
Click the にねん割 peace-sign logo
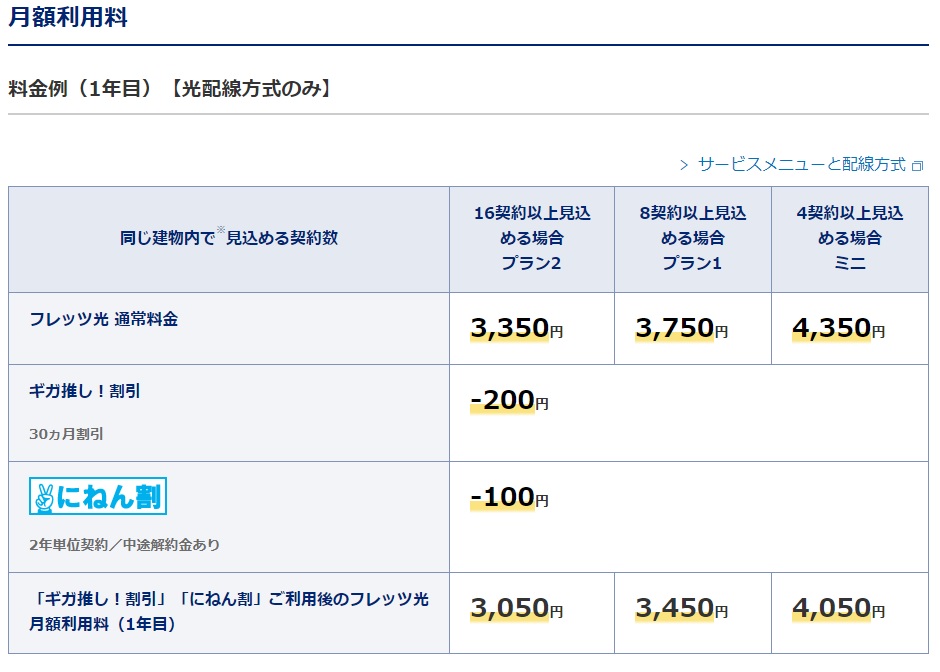[98, 496]
